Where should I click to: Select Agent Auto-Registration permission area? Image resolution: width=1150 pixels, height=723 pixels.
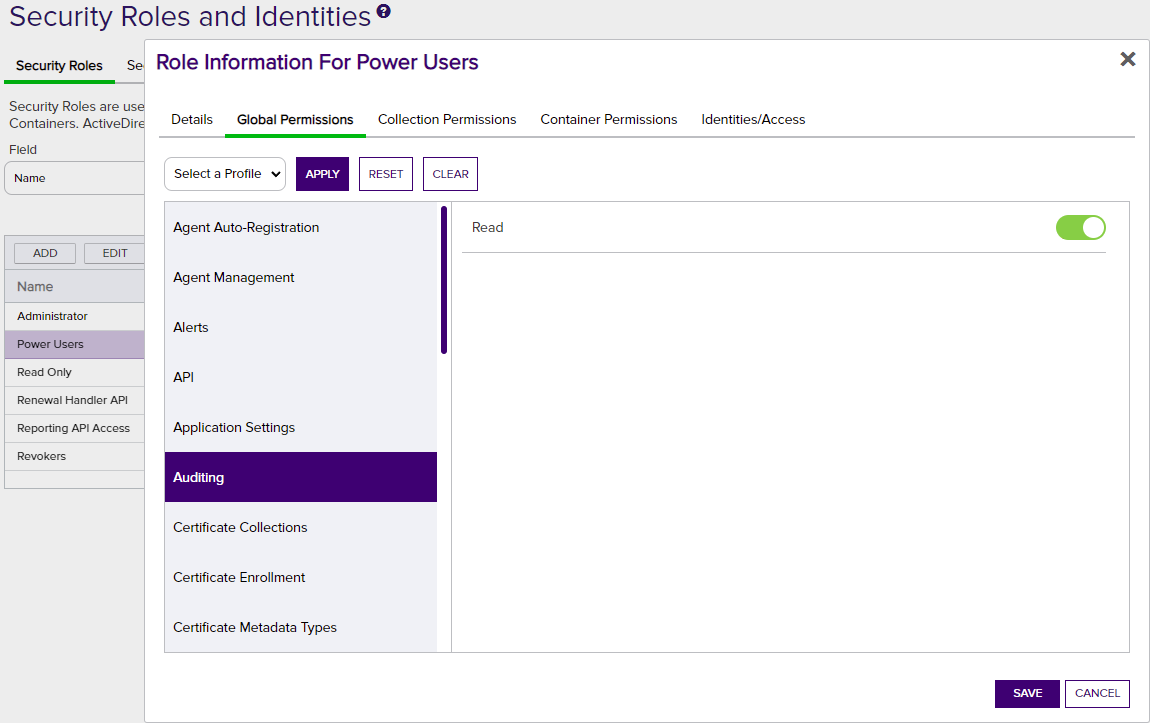246,228
